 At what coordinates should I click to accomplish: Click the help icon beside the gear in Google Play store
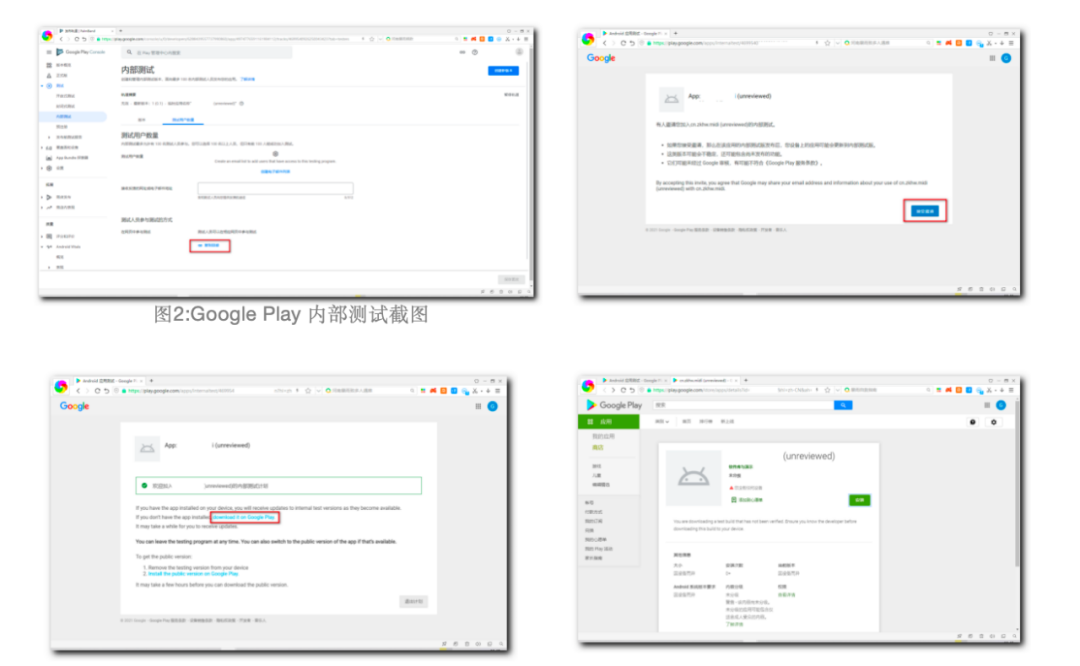click(973, 422)
